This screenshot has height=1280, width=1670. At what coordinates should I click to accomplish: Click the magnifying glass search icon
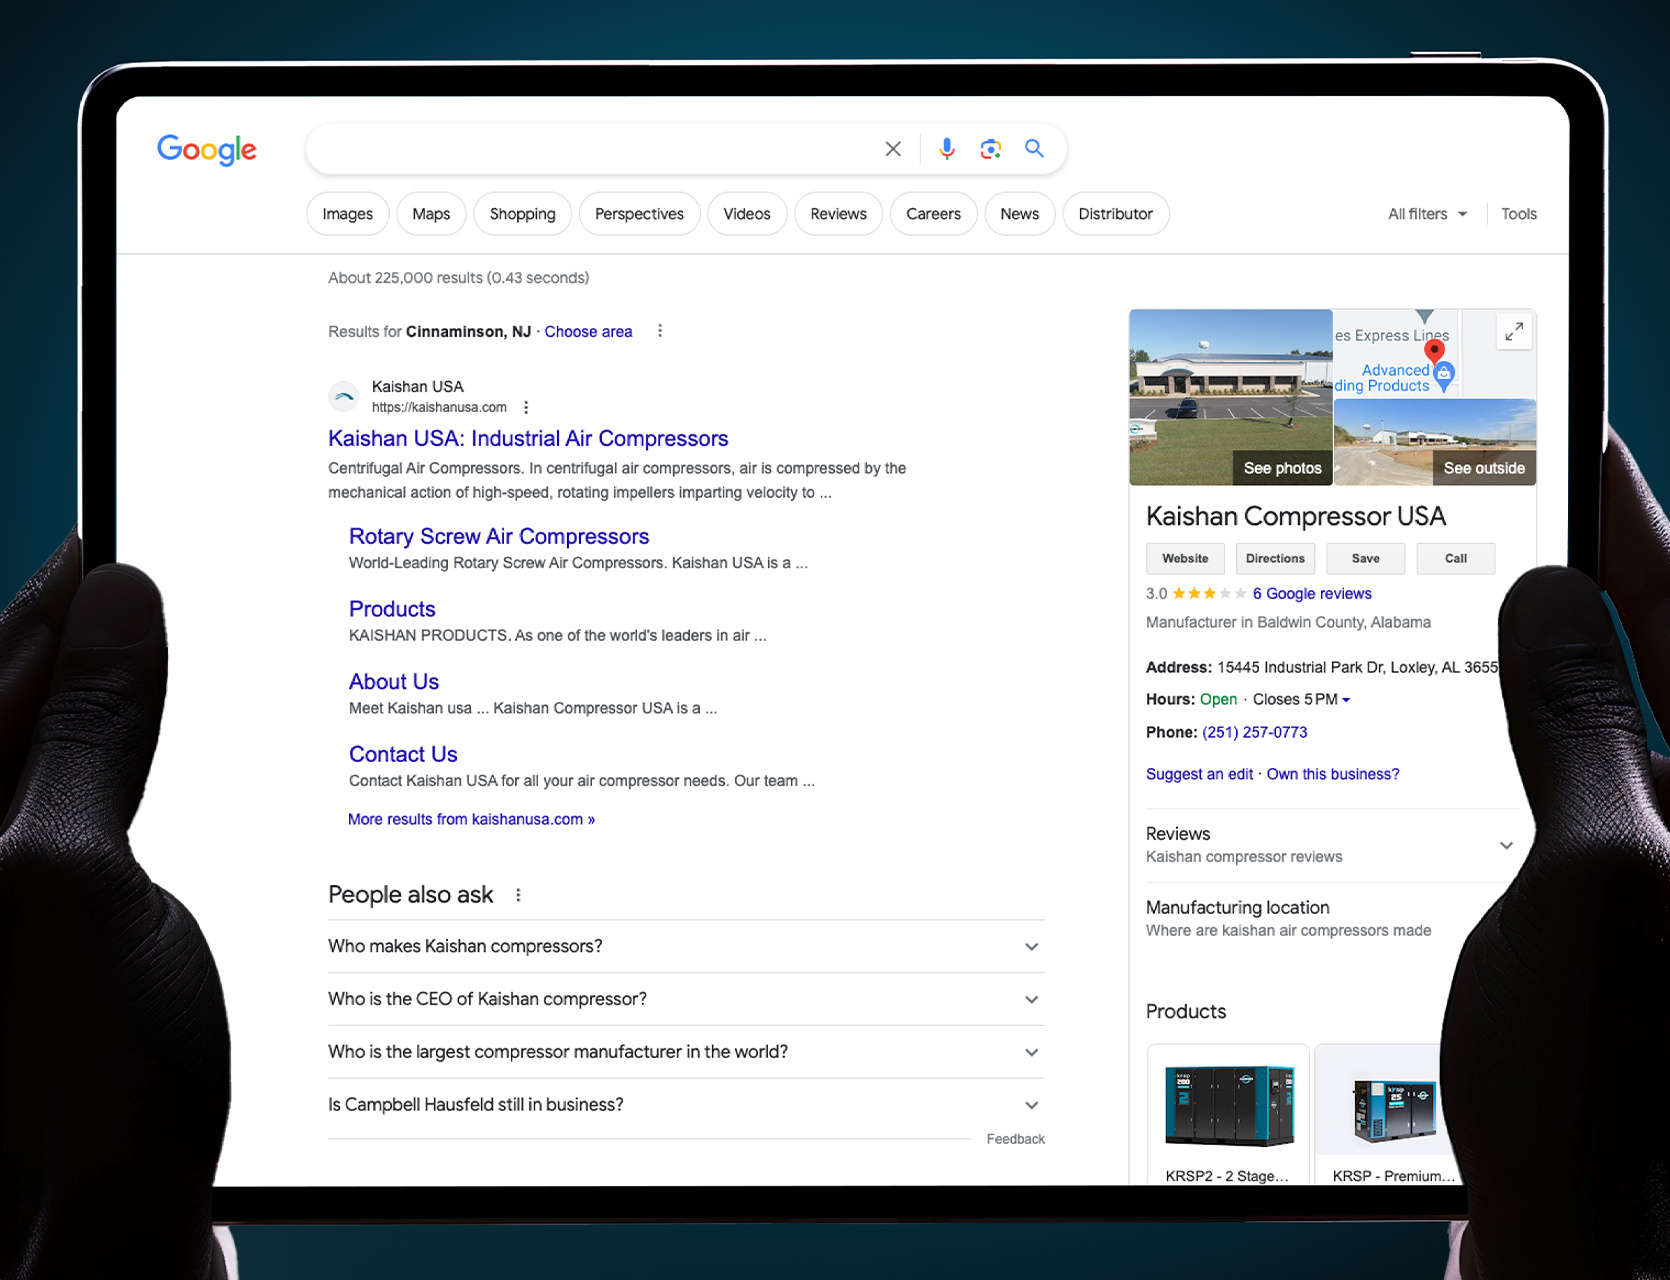pos(1034,148)
